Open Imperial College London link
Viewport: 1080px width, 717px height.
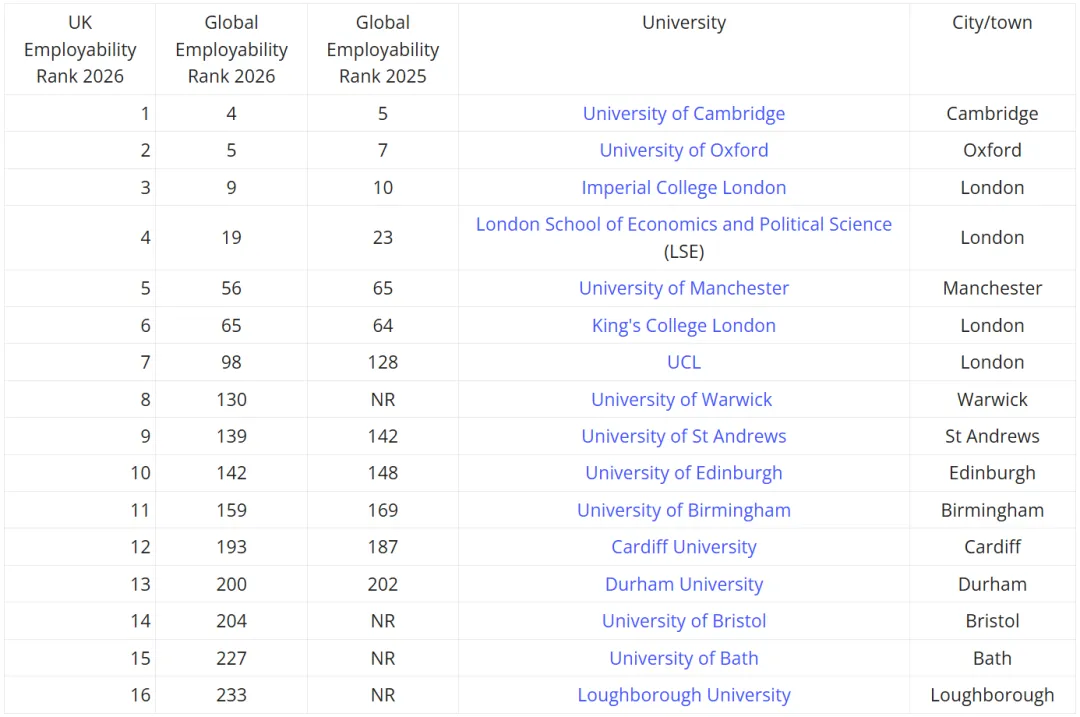coord(683,188)
